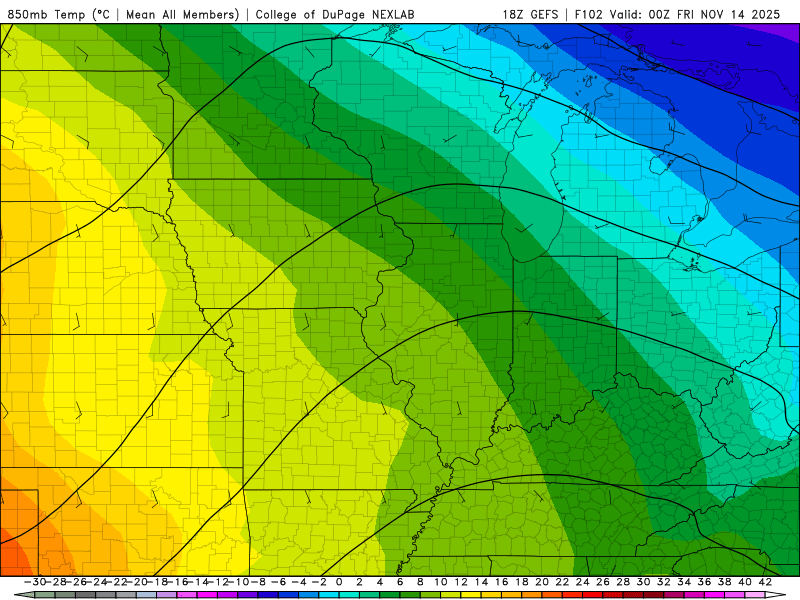The image size is (800, 600).
Task: Click the left arrow end of color bar
Action: pyautogui.click(x=24, y=595)
